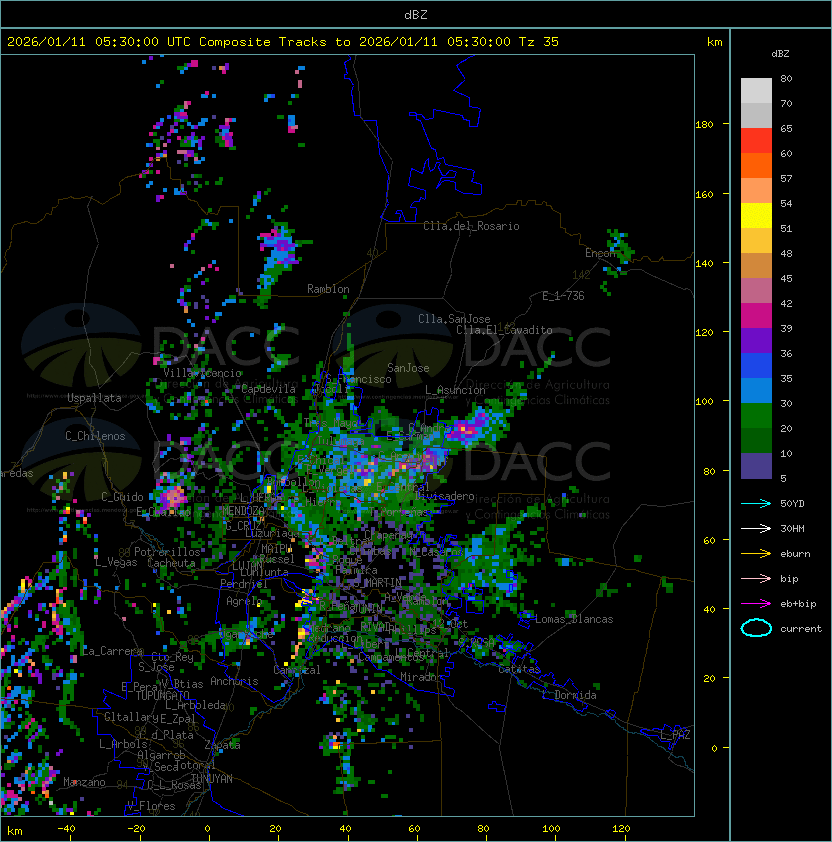Click the magenta eb+bip arrow in legend
Image resolution: width=832 pixels, height=842 pixels.
756,604
